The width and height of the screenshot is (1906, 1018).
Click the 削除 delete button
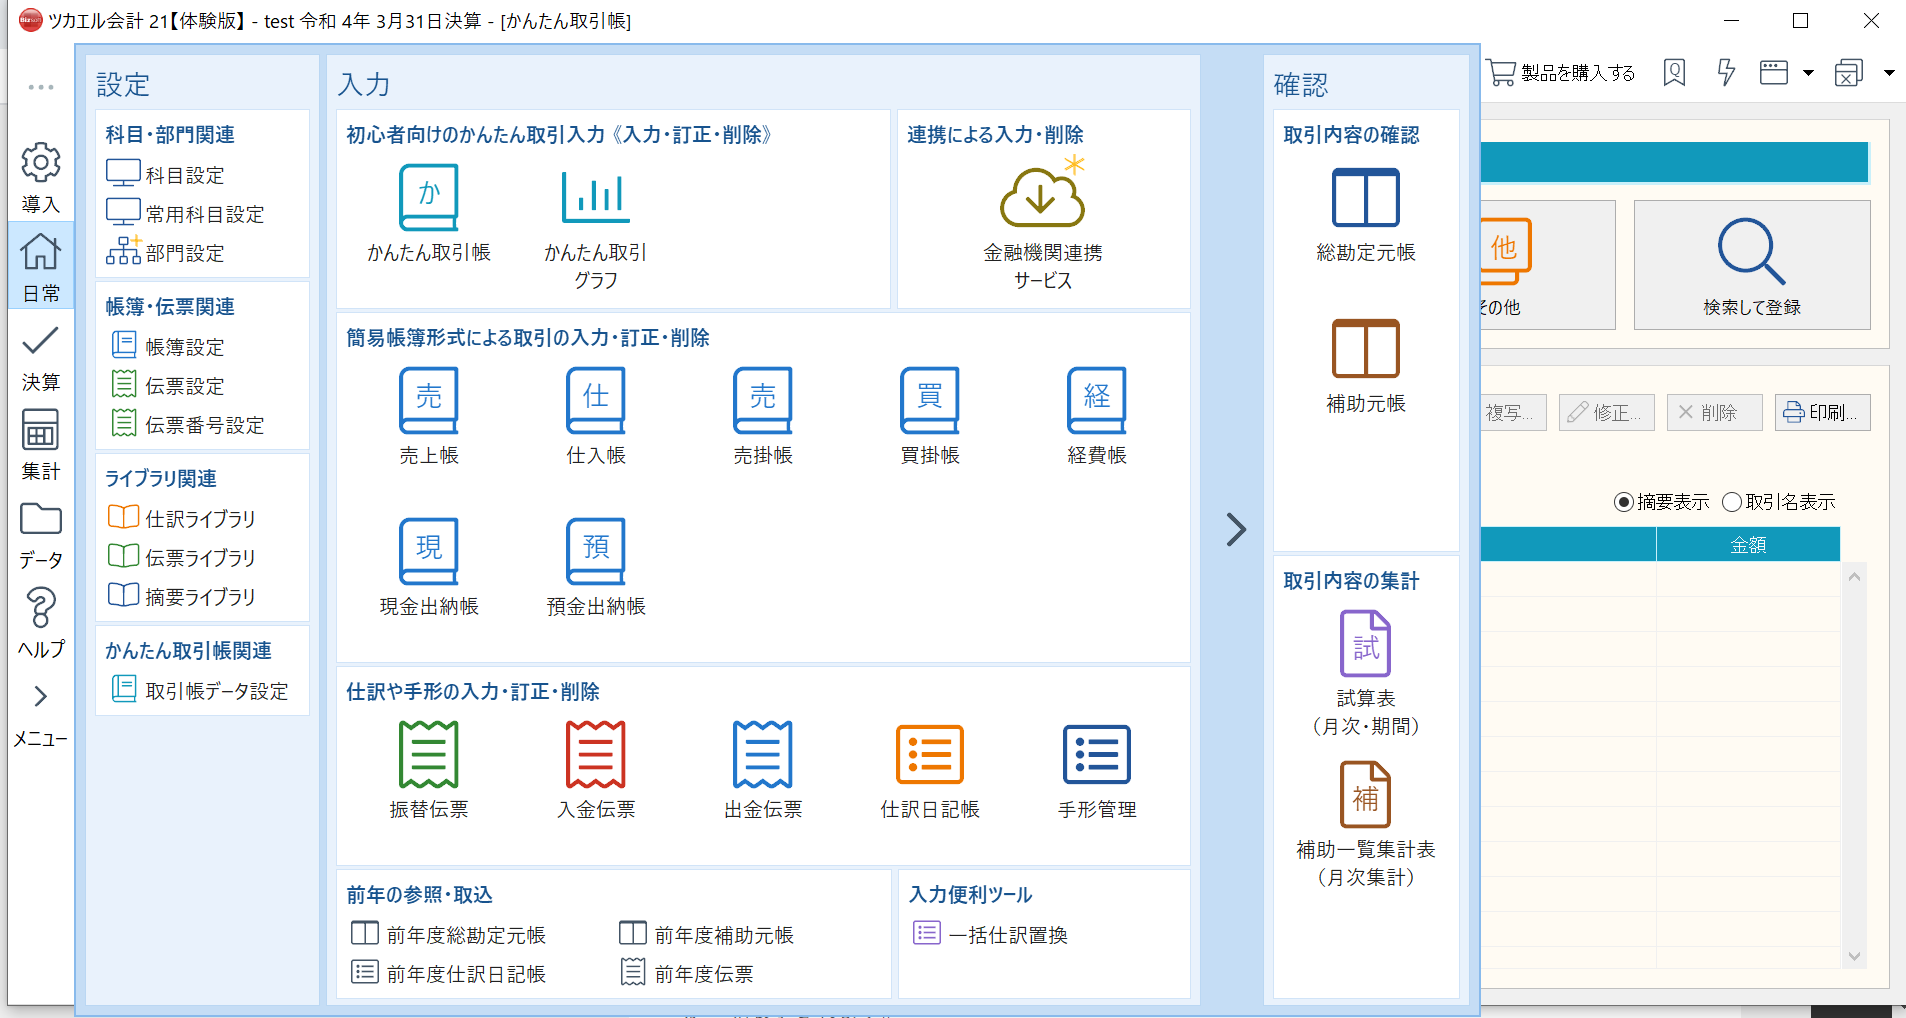click(1714, 412)
